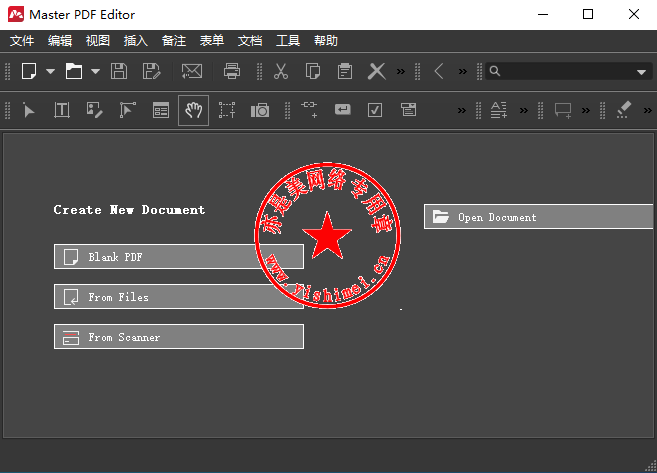Click the Delete X icon
The image size is (657, 473).
pos(377,71)
